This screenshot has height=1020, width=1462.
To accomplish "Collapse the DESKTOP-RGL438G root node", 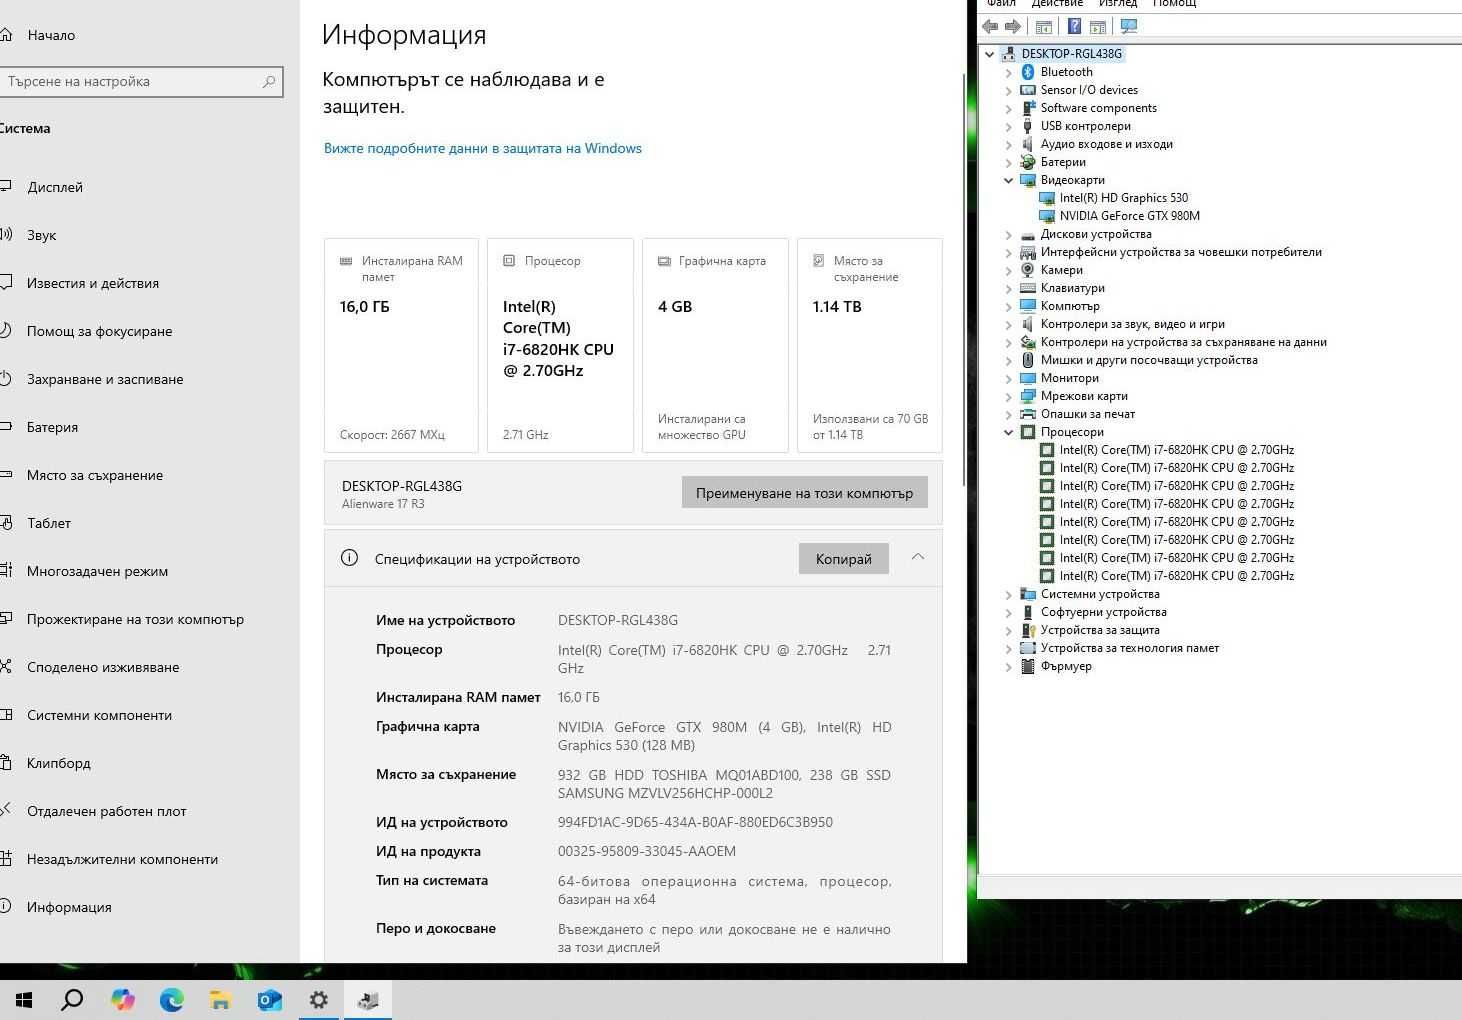I will pos(990,54).
